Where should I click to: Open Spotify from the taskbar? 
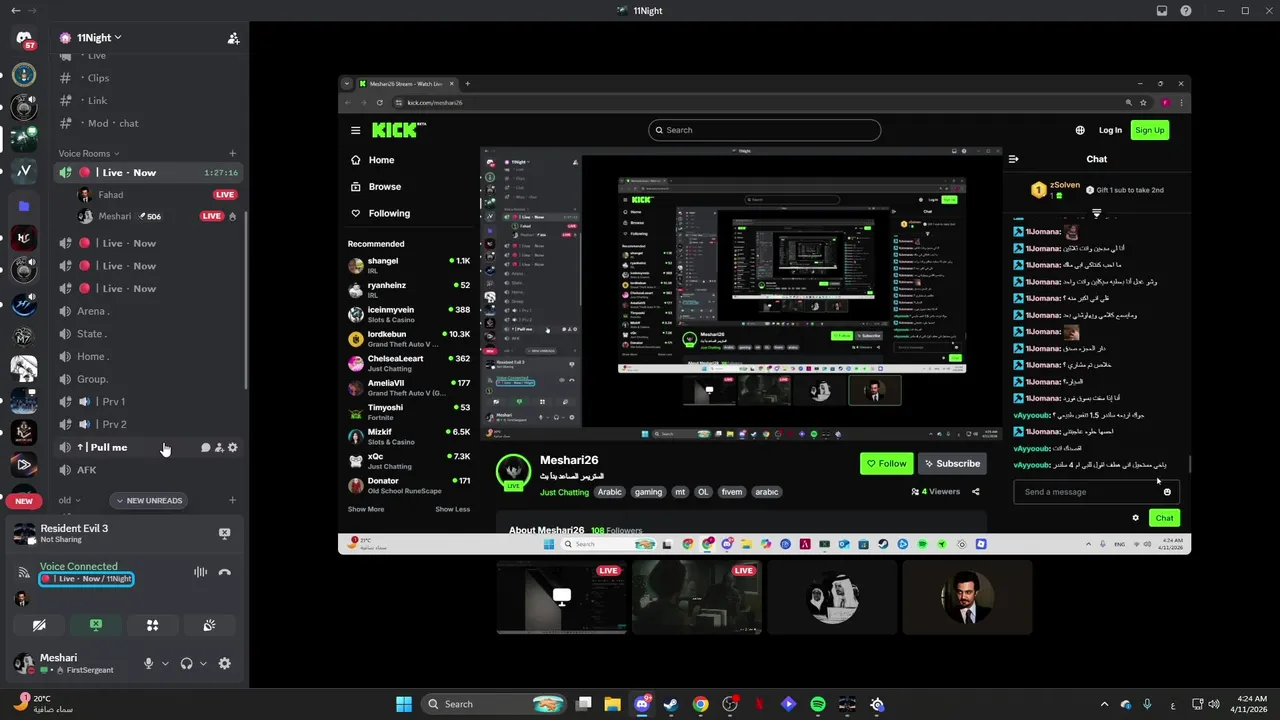pyautogui.click(x=818, y=704)
